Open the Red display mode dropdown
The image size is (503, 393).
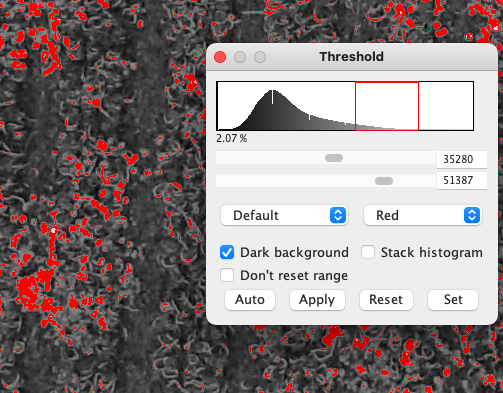click(x=423, y=215)
